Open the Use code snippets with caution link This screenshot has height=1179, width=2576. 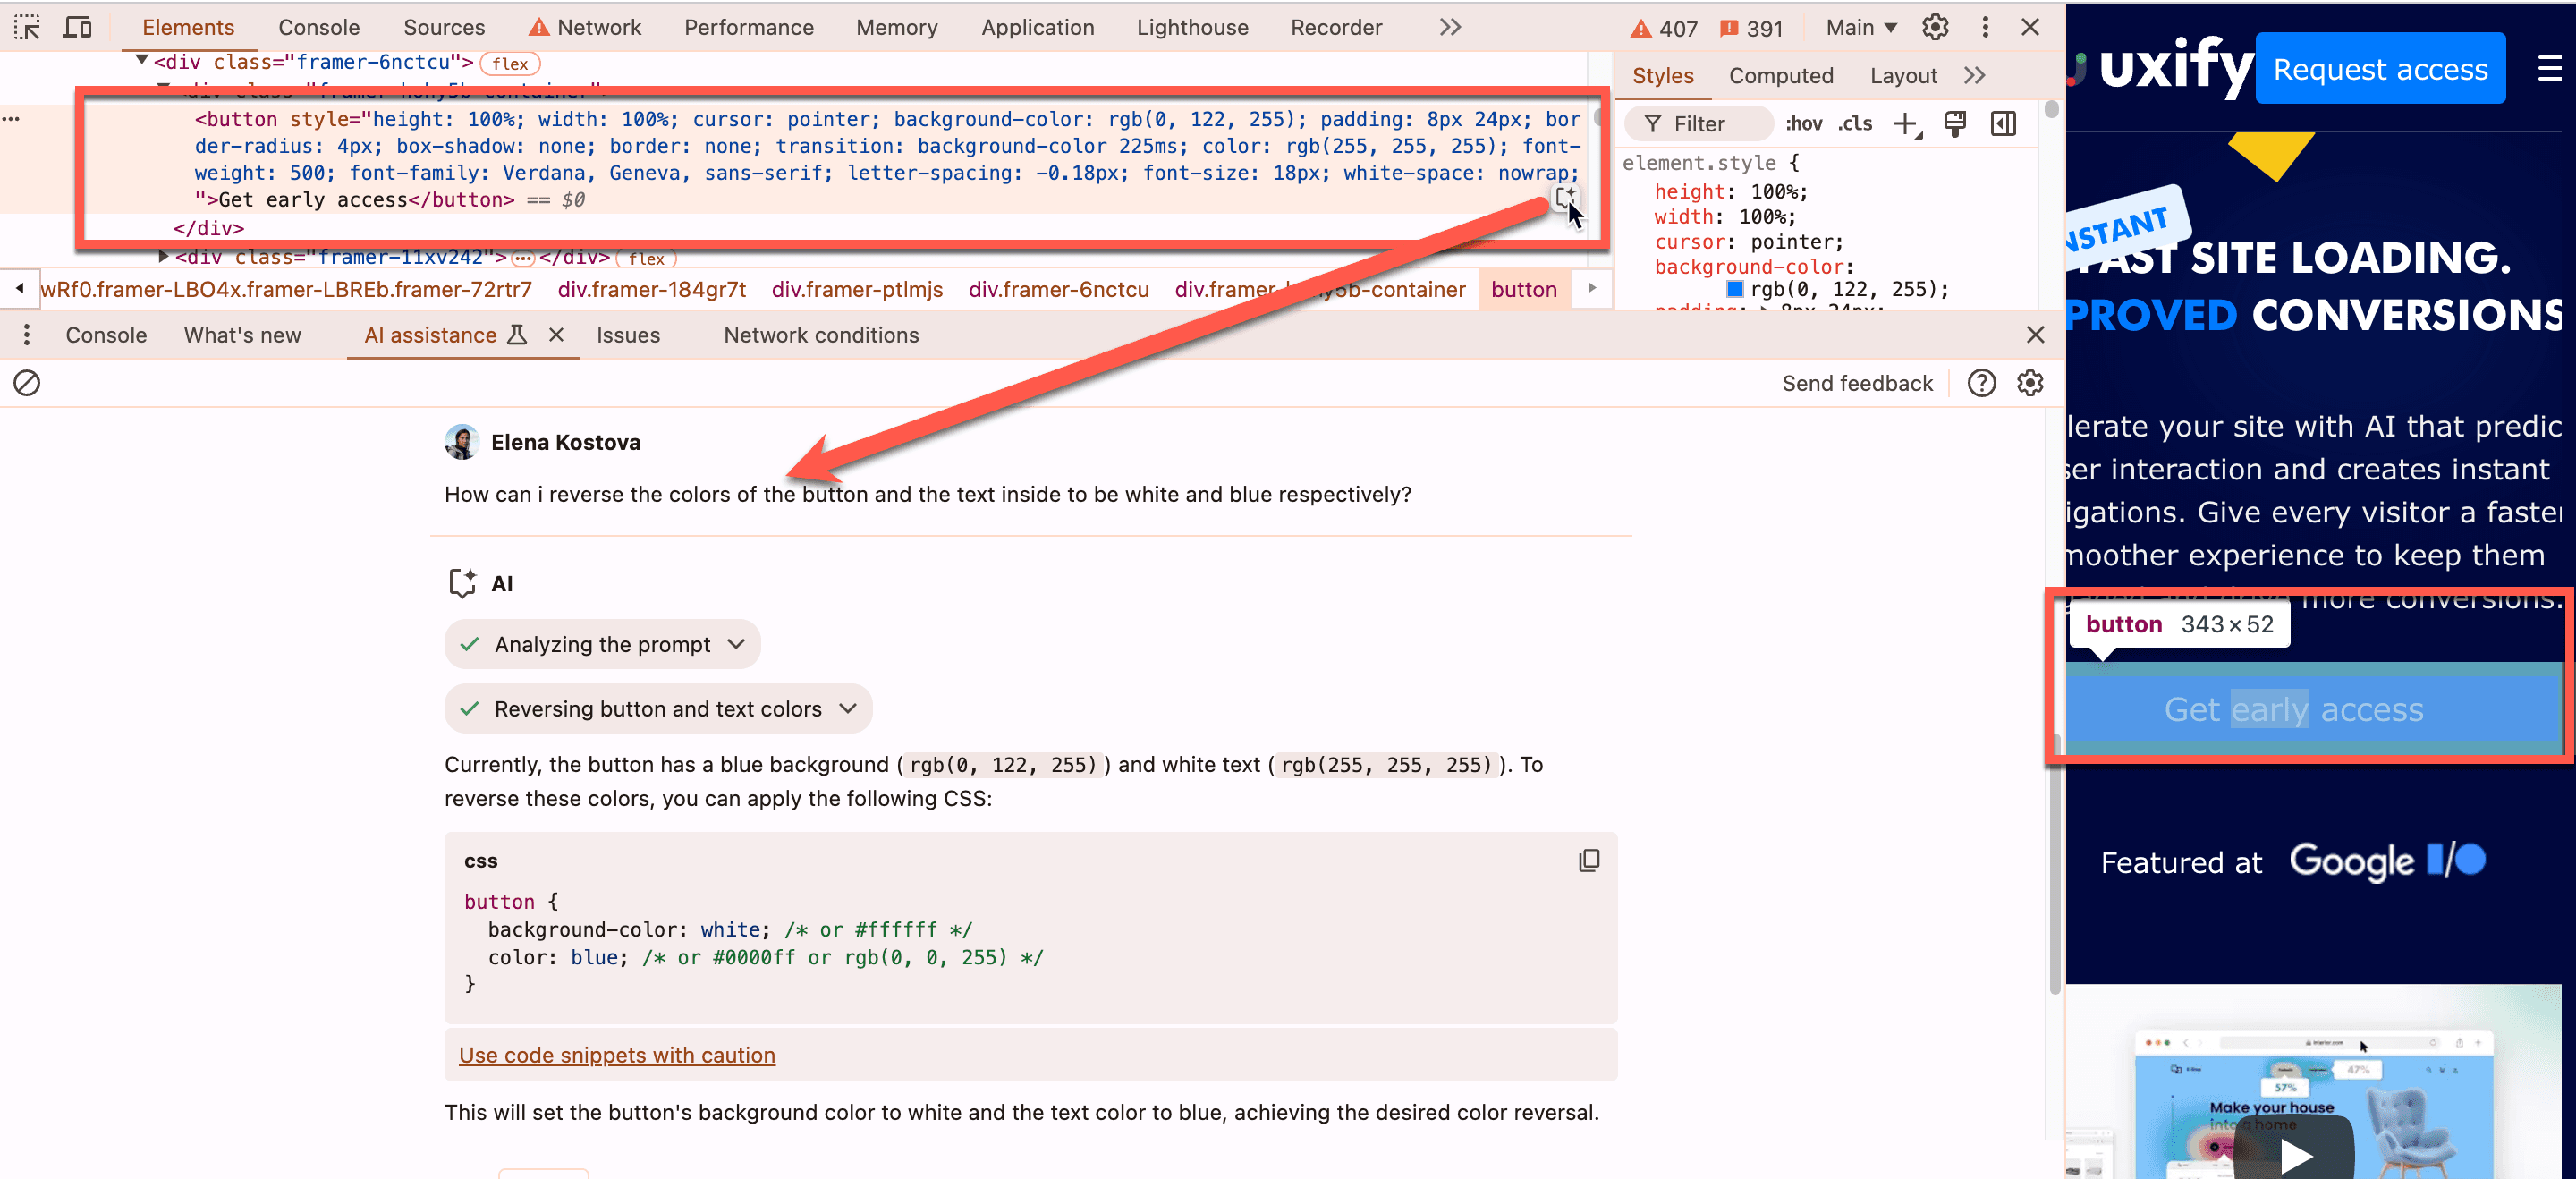[617, 1055]
